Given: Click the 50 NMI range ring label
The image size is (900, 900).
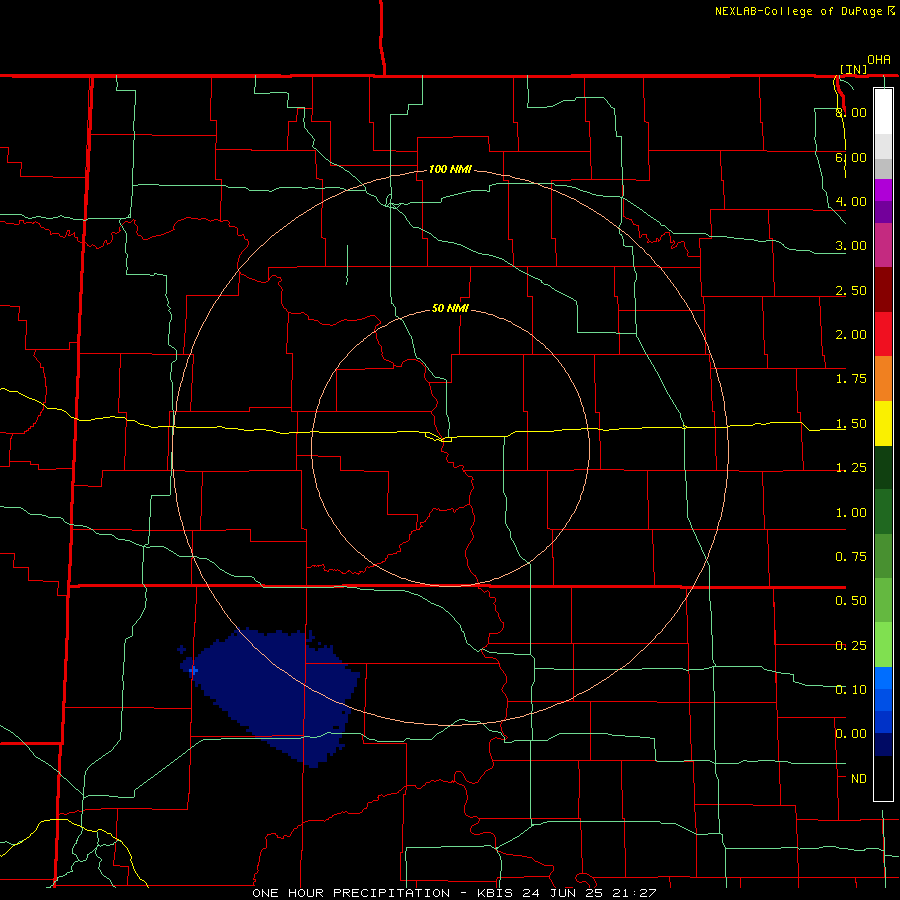Looking at the screenshot, I should [x=450, y=309].
